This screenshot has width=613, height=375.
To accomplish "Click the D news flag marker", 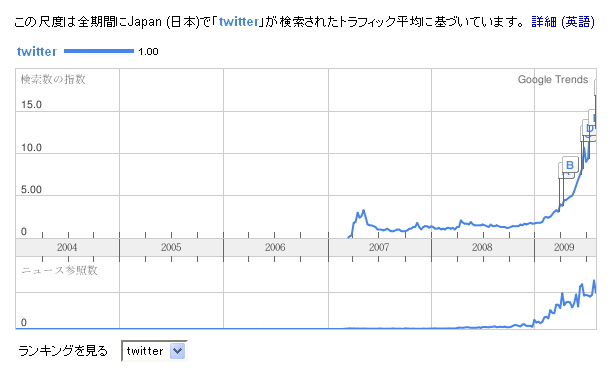I will tap(589, 128).
